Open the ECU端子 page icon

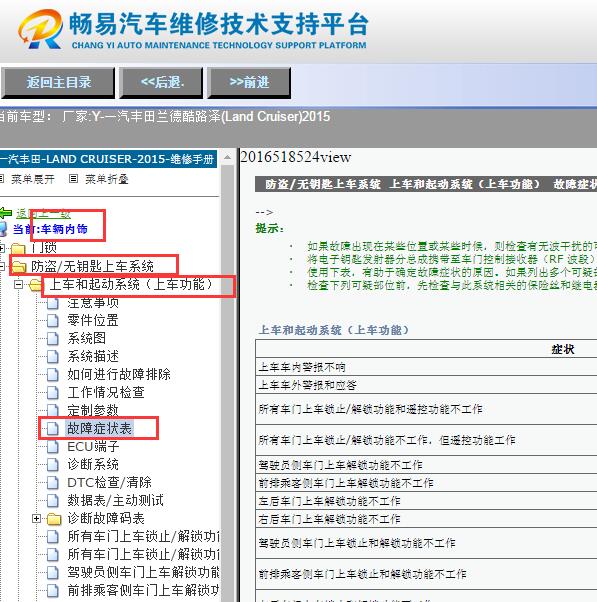click(53, 447)
